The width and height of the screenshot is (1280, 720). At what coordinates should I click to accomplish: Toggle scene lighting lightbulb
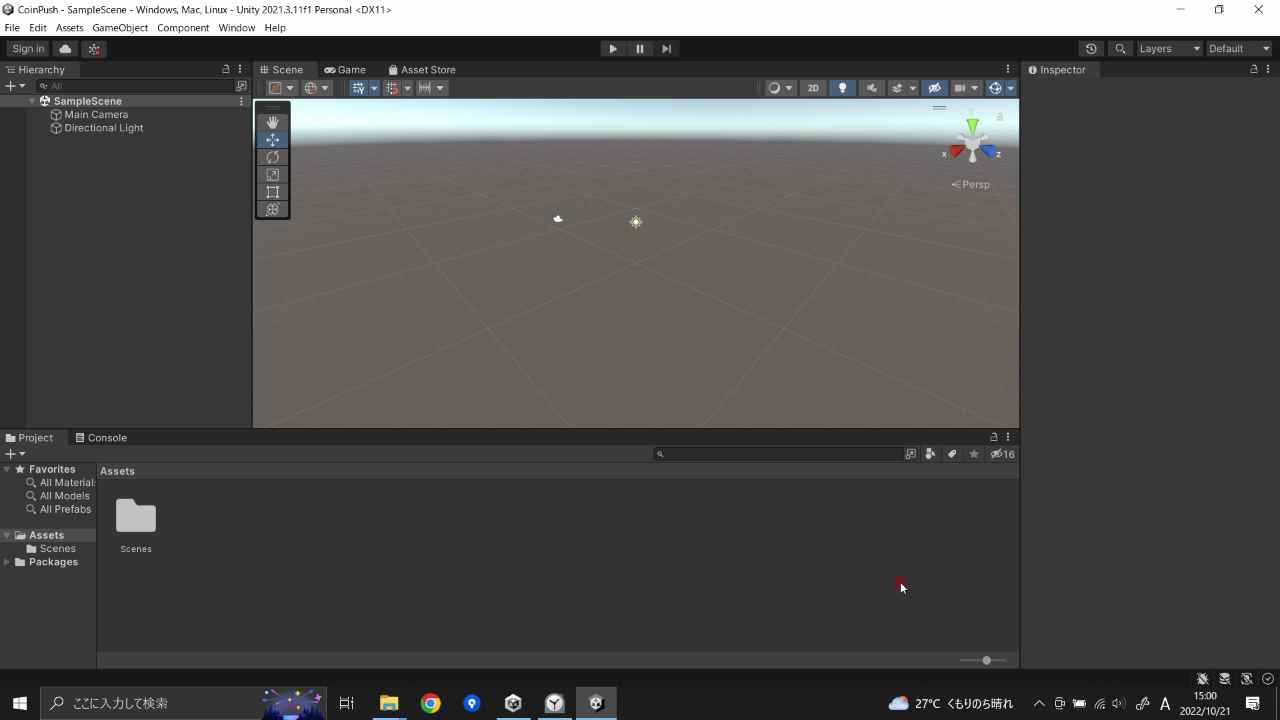coord(842,88)
